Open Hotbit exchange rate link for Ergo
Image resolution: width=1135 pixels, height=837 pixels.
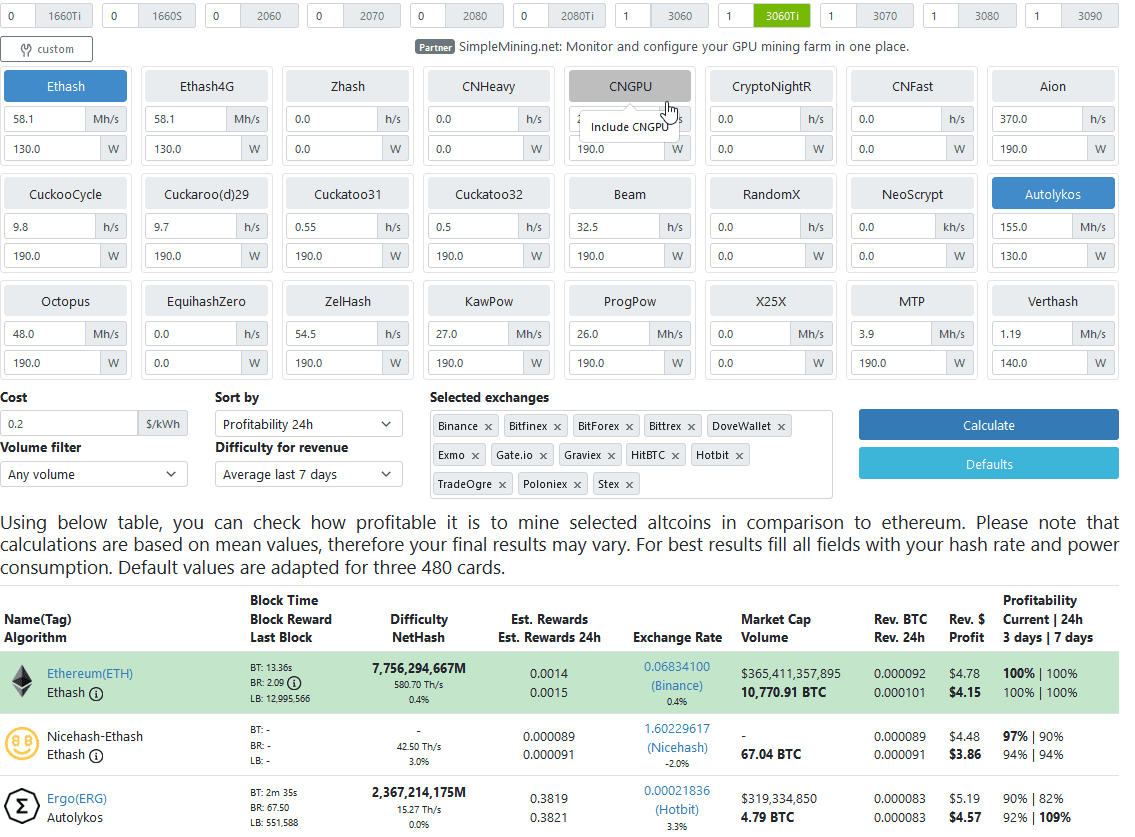(677, 800)
